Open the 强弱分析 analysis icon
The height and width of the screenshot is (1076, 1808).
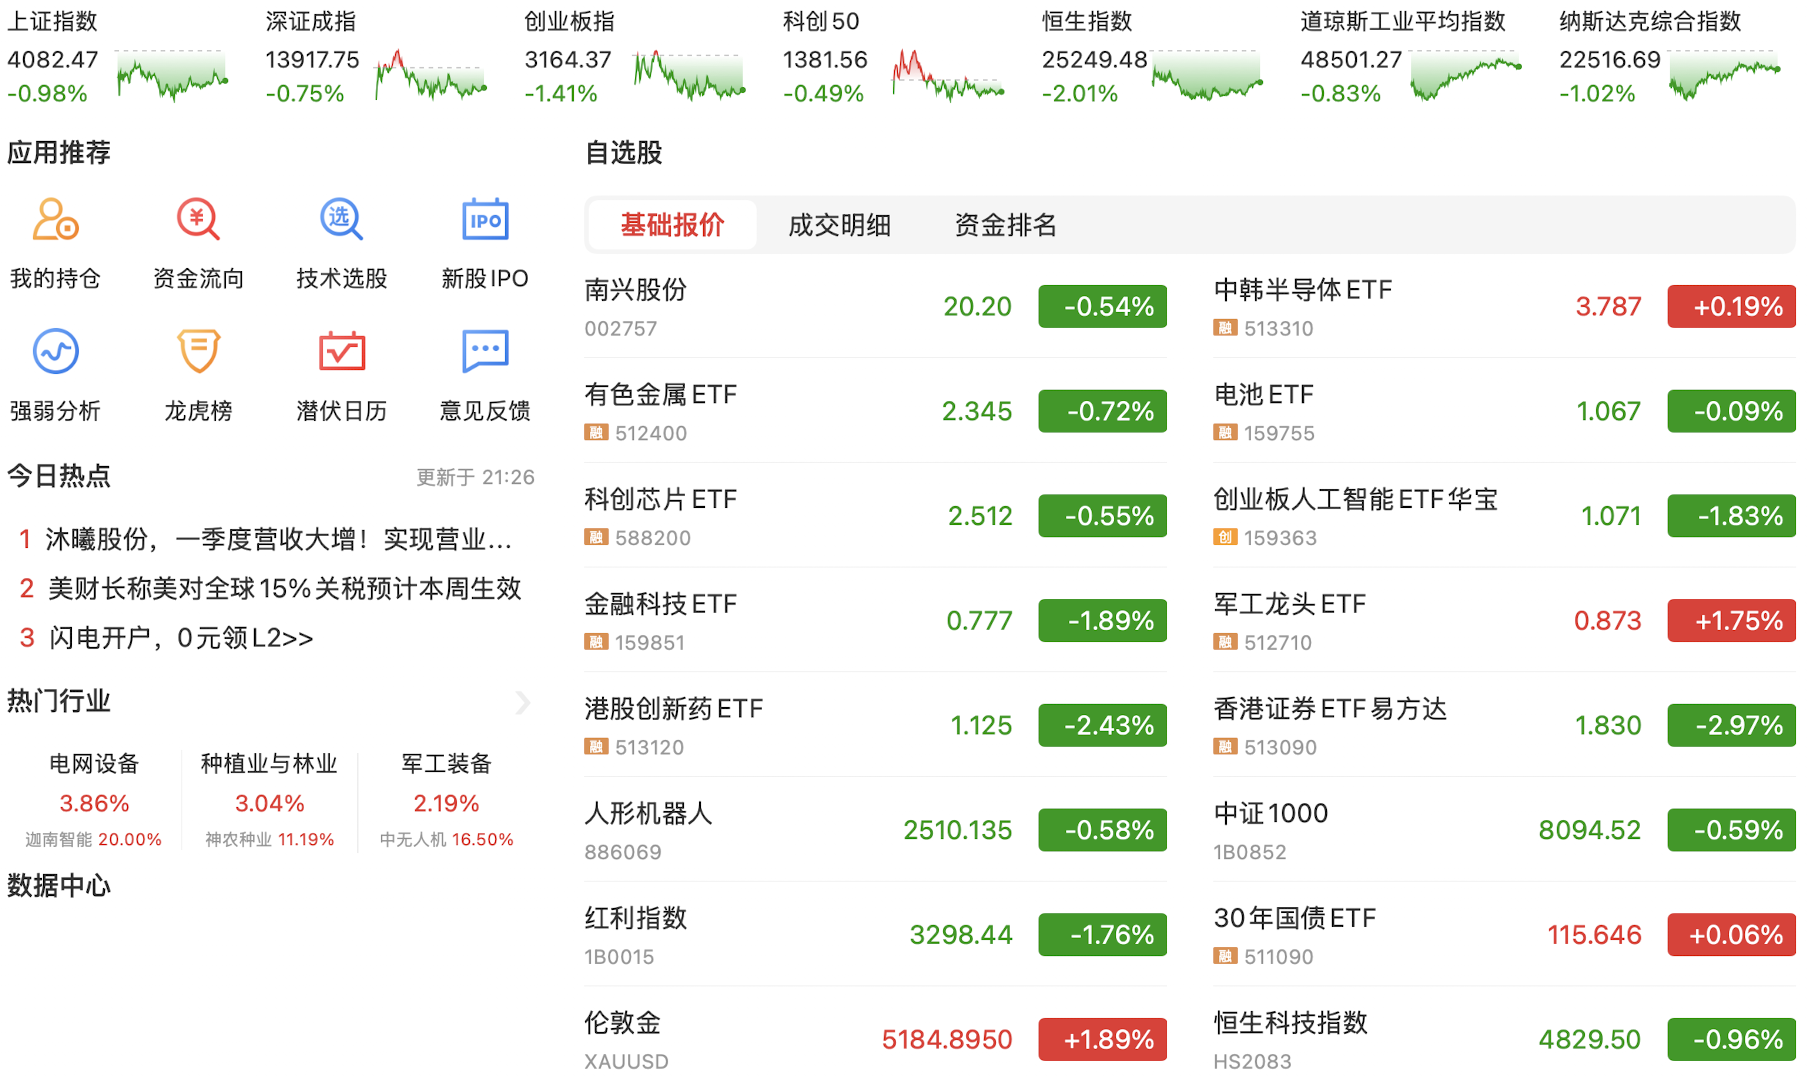(55, 352)
